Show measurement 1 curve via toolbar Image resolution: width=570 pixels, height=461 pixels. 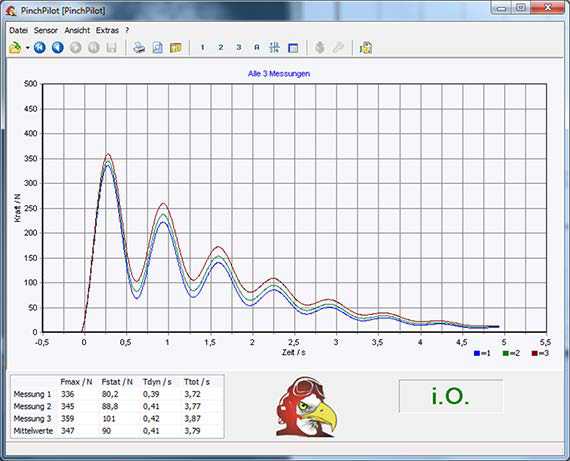(x=202, y=48)
